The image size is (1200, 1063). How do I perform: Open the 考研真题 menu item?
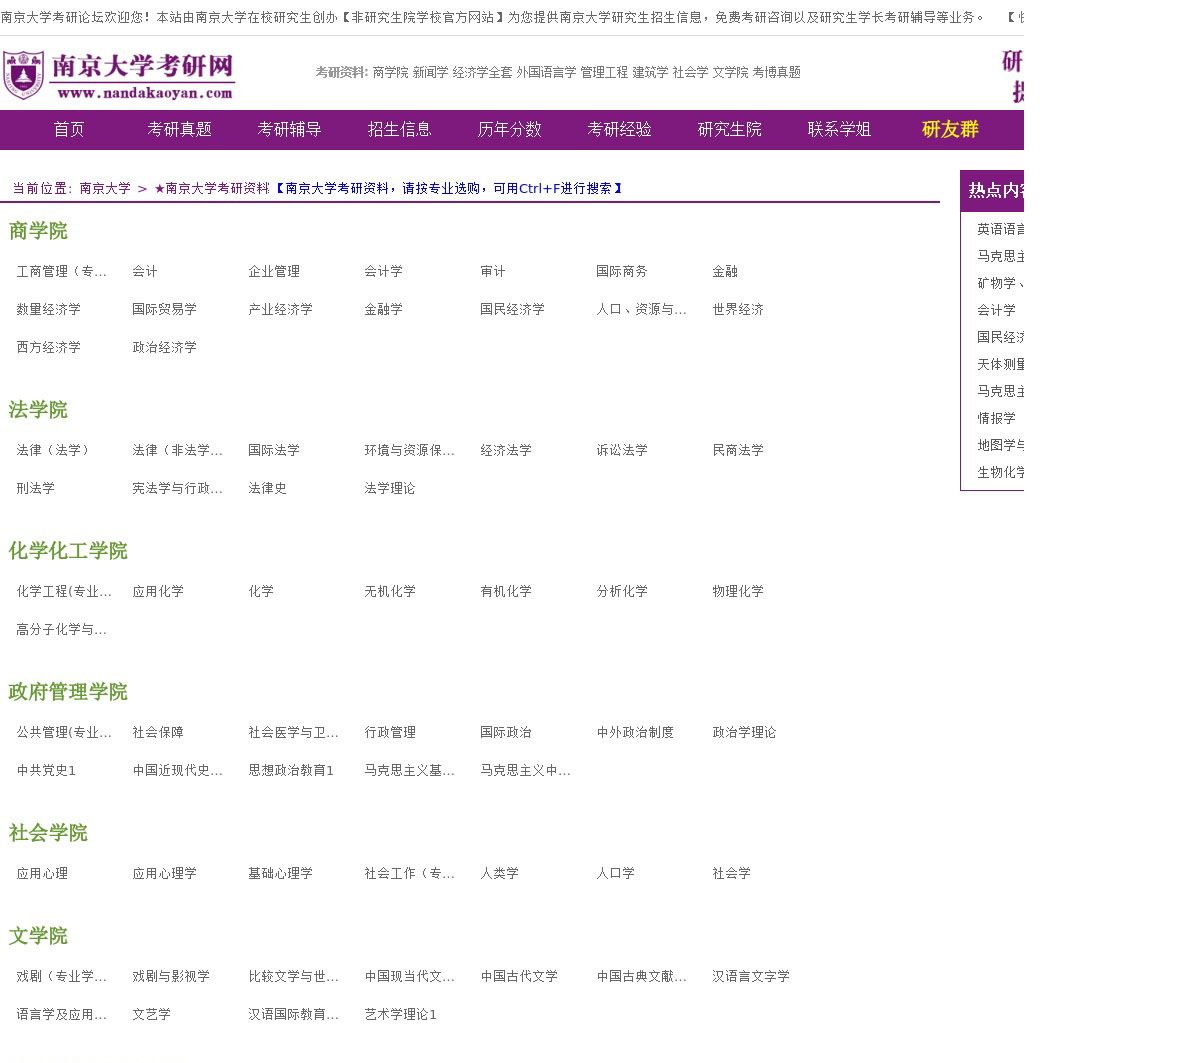[179, 130]
